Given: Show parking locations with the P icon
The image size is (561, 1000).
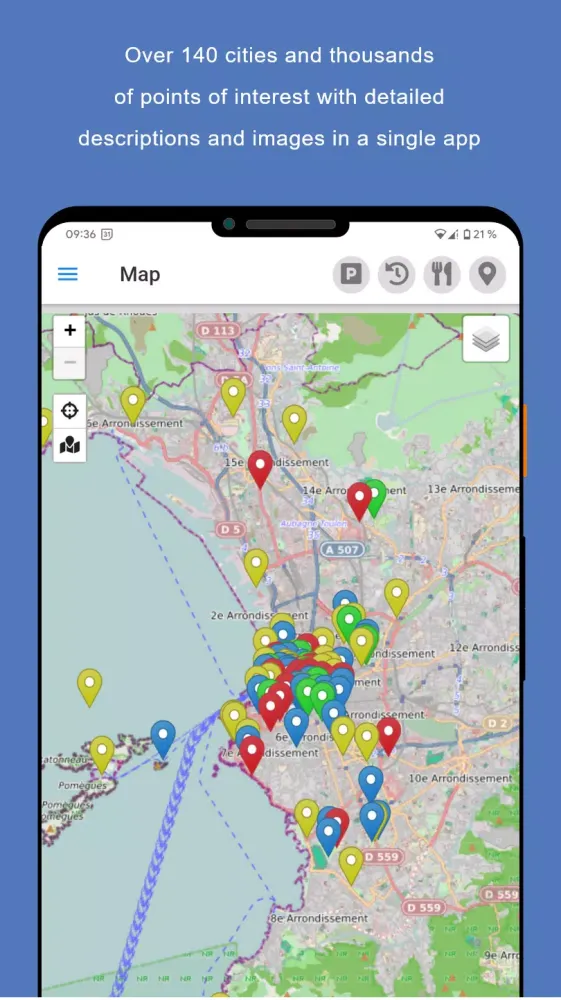Looking at the screenshot, I should coord(351,275).
